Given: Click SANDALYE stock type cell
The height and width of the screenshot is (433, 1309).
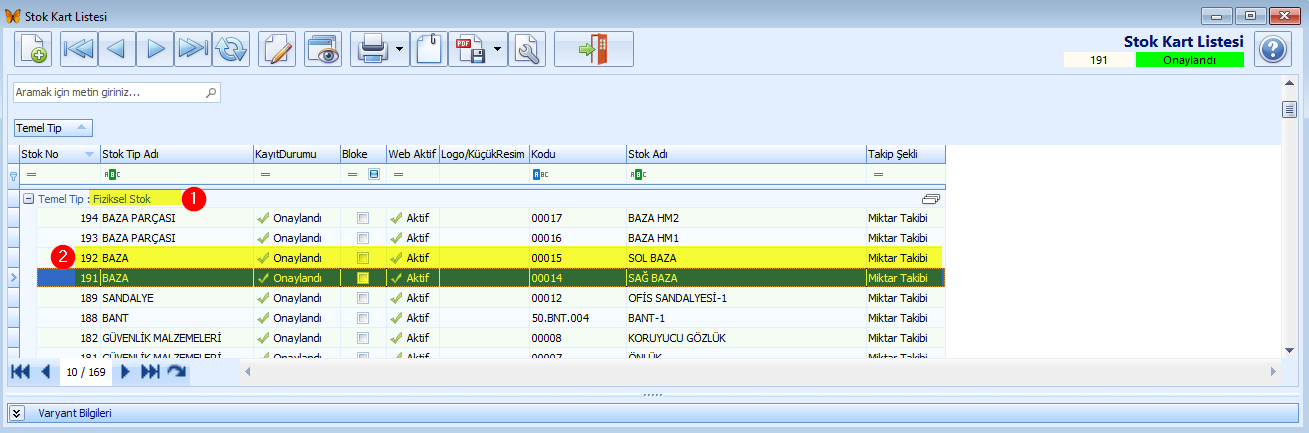Looking at the screenshot, I should coord(176,297).
